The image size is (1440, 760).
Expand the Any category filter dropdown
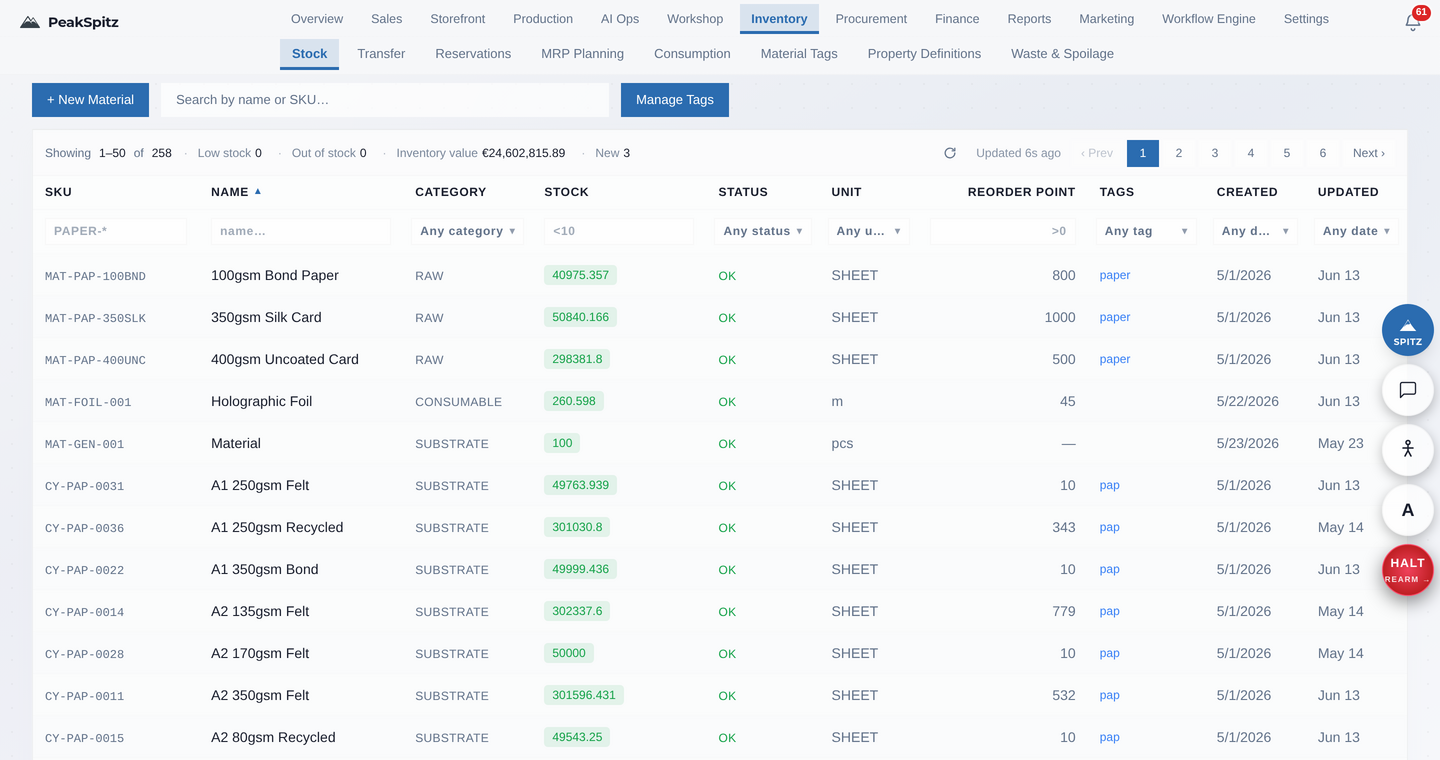point(467,231)
